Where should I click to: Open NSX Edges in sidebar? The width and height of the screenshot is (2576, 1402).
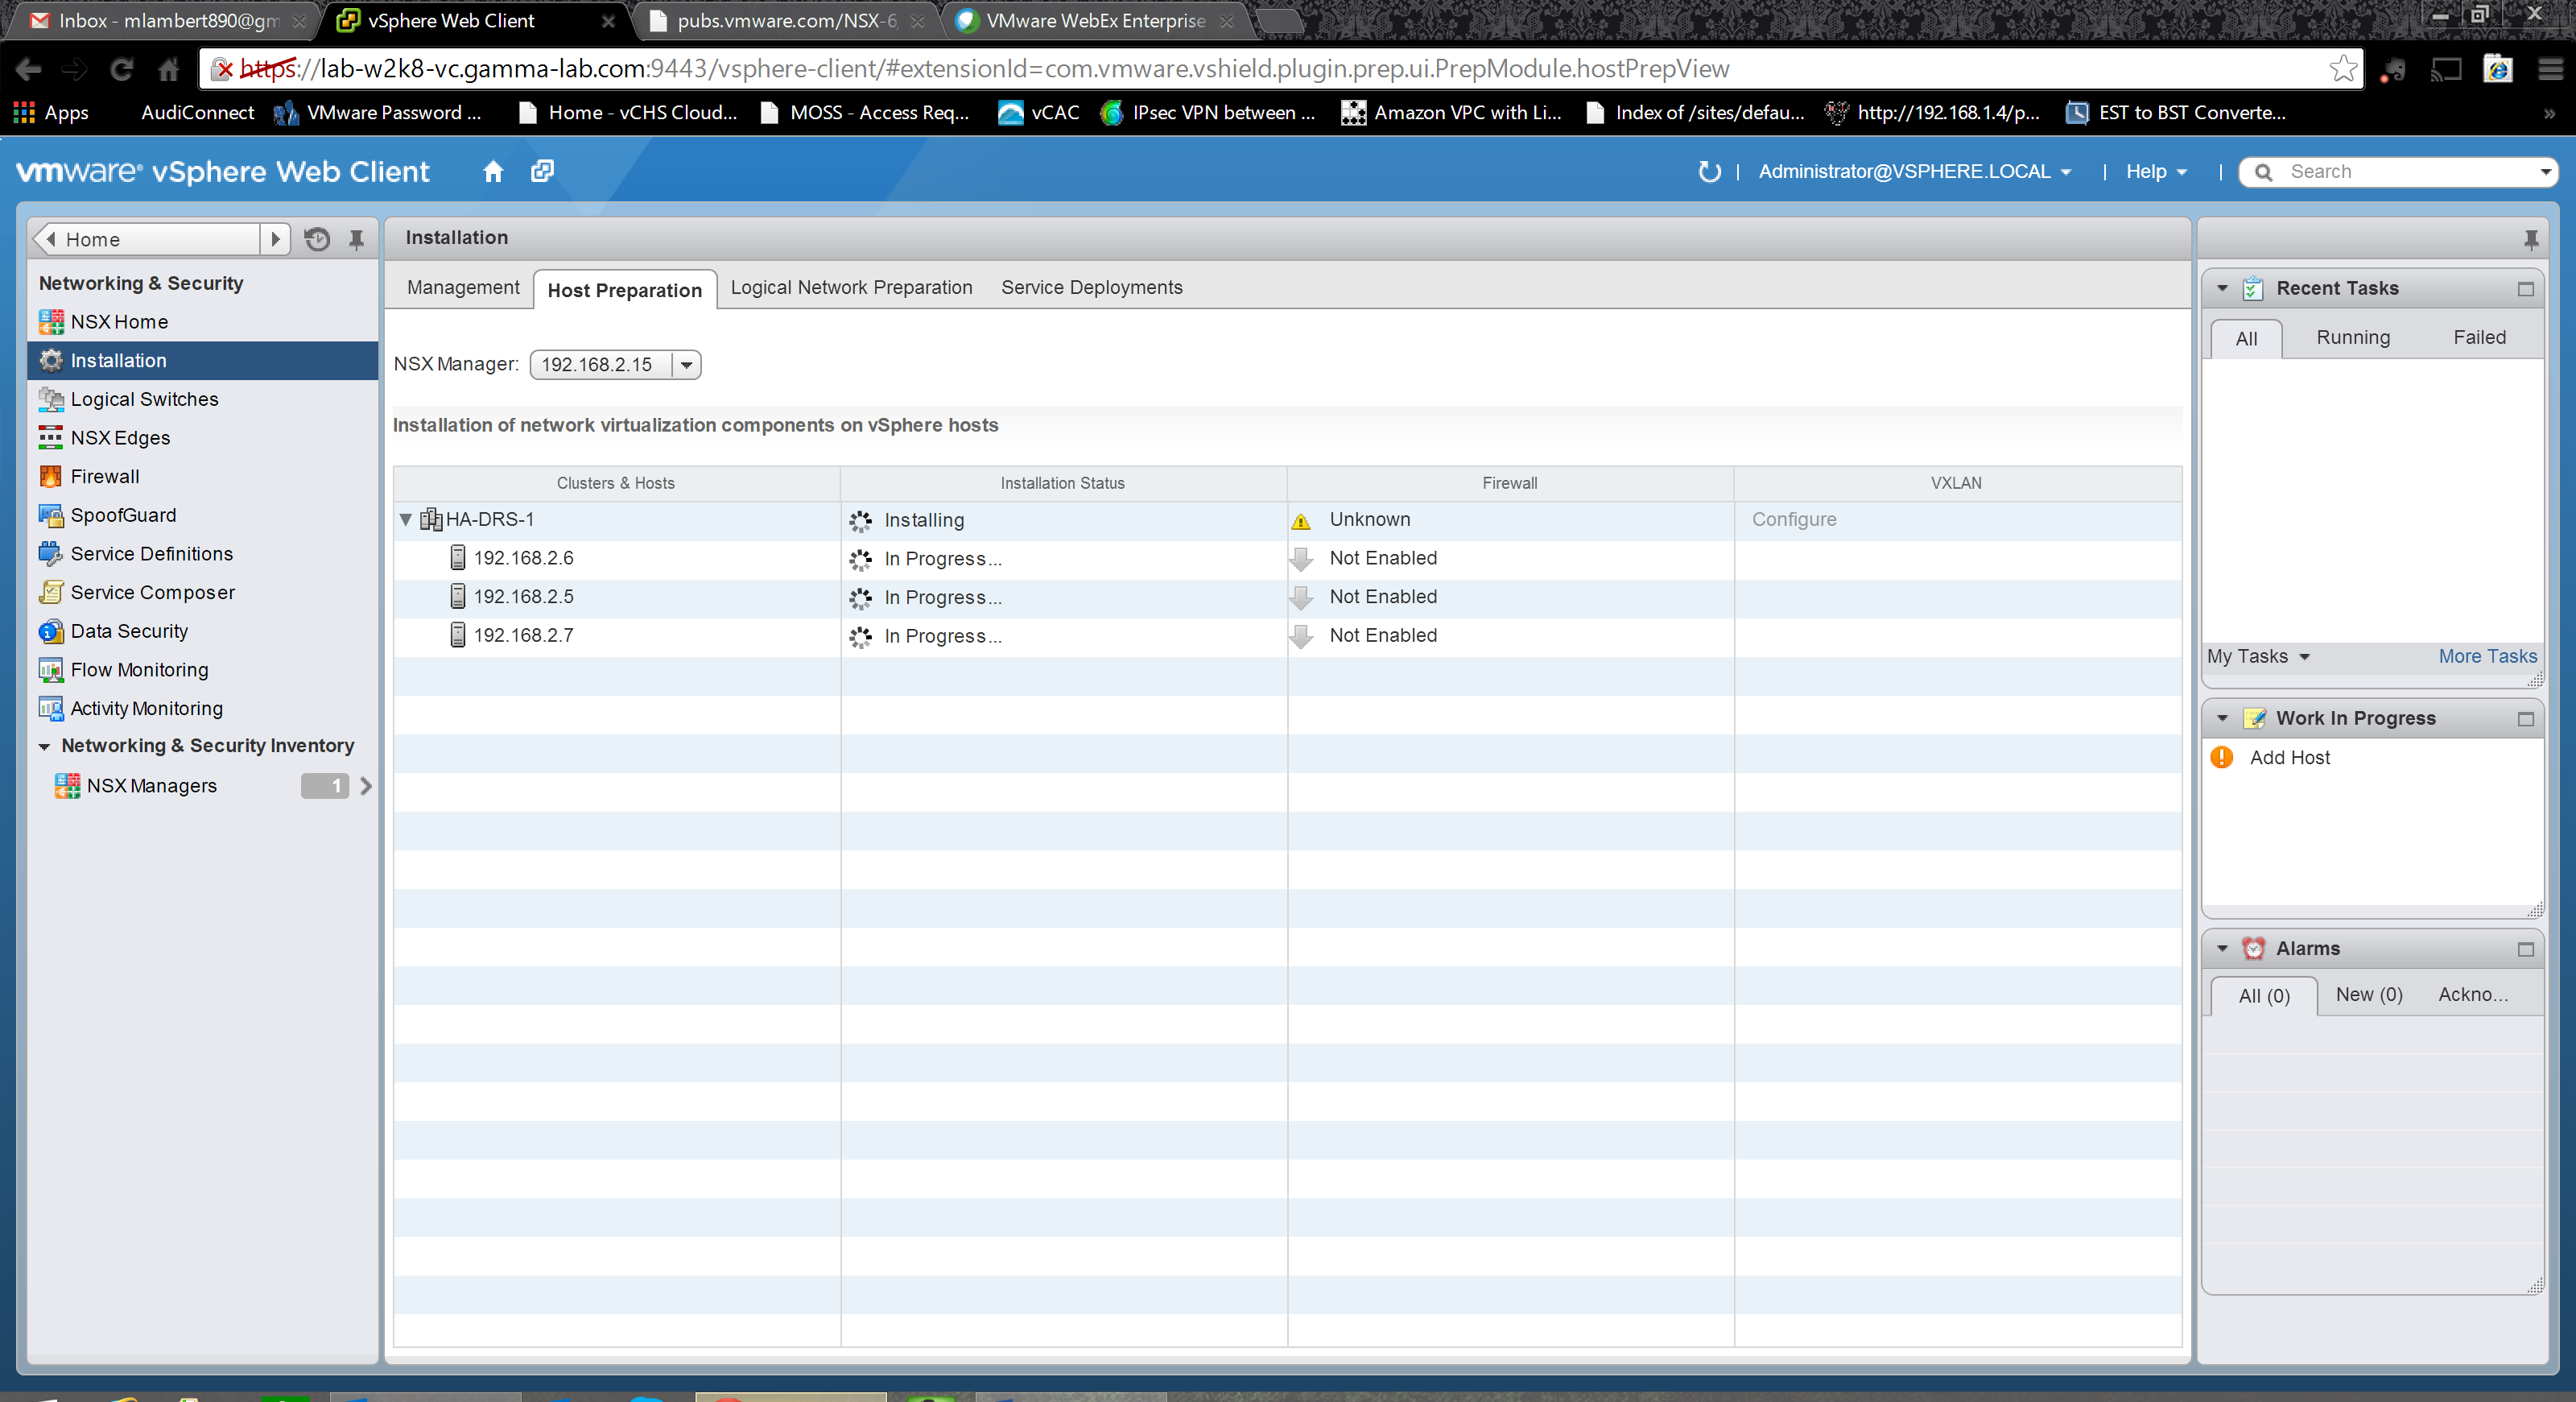click(x=120, y=437)
